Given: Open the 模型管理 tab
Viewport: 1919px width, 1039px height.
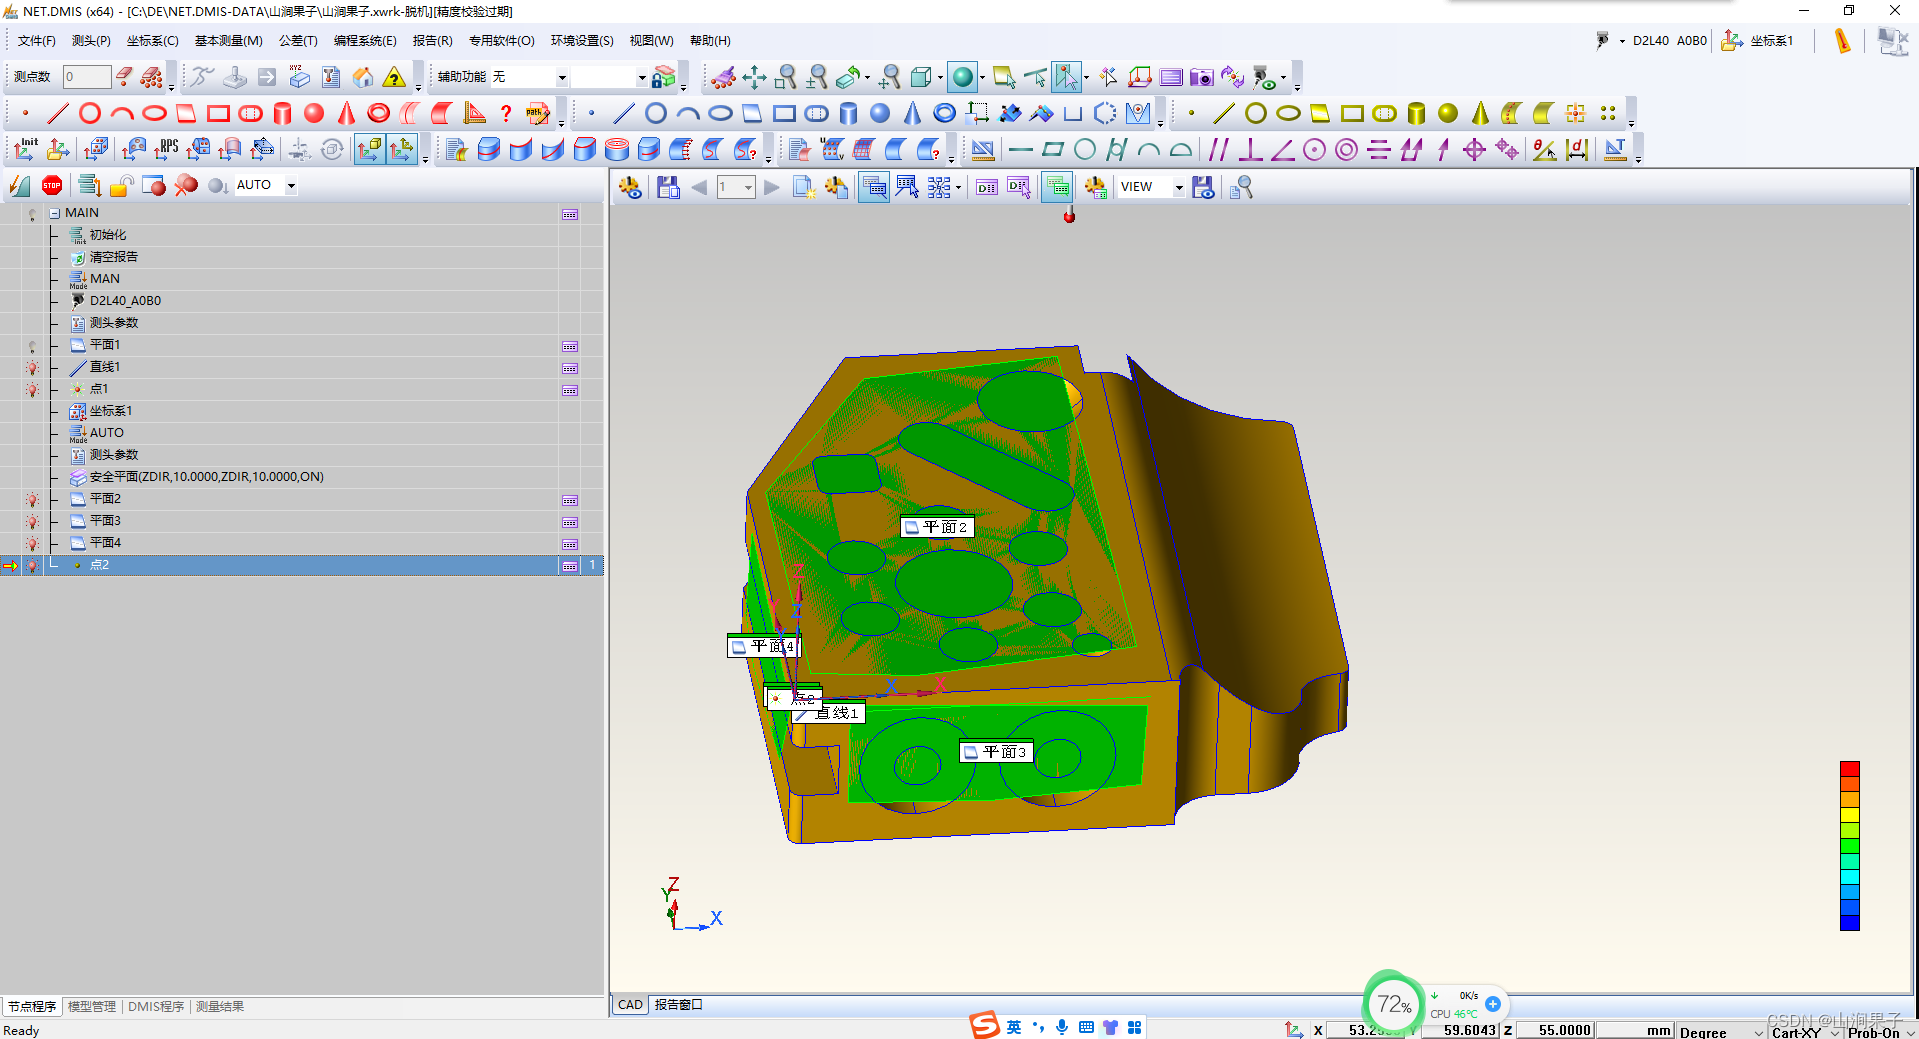Looking at the screenshot, I should click(x=92, y=1007).
